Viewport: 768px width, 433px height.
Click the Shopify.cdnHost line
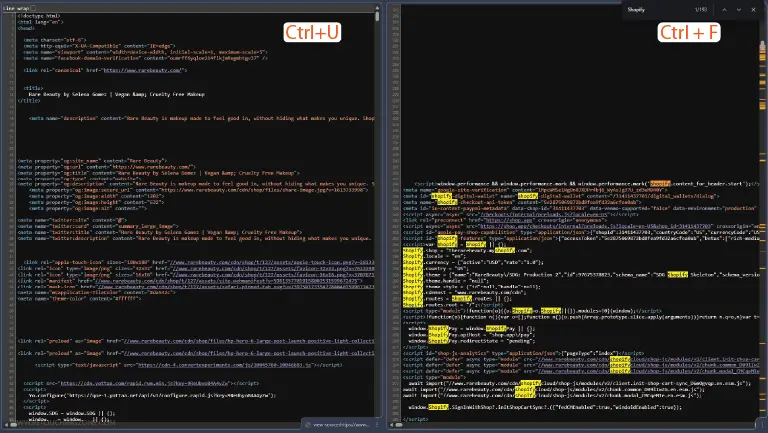pos(465,292)
